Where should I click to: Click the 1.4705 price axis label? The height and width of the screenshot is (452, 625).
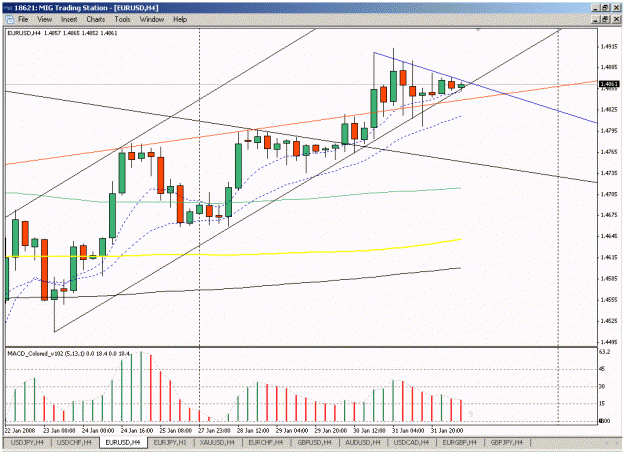(609, 195)
